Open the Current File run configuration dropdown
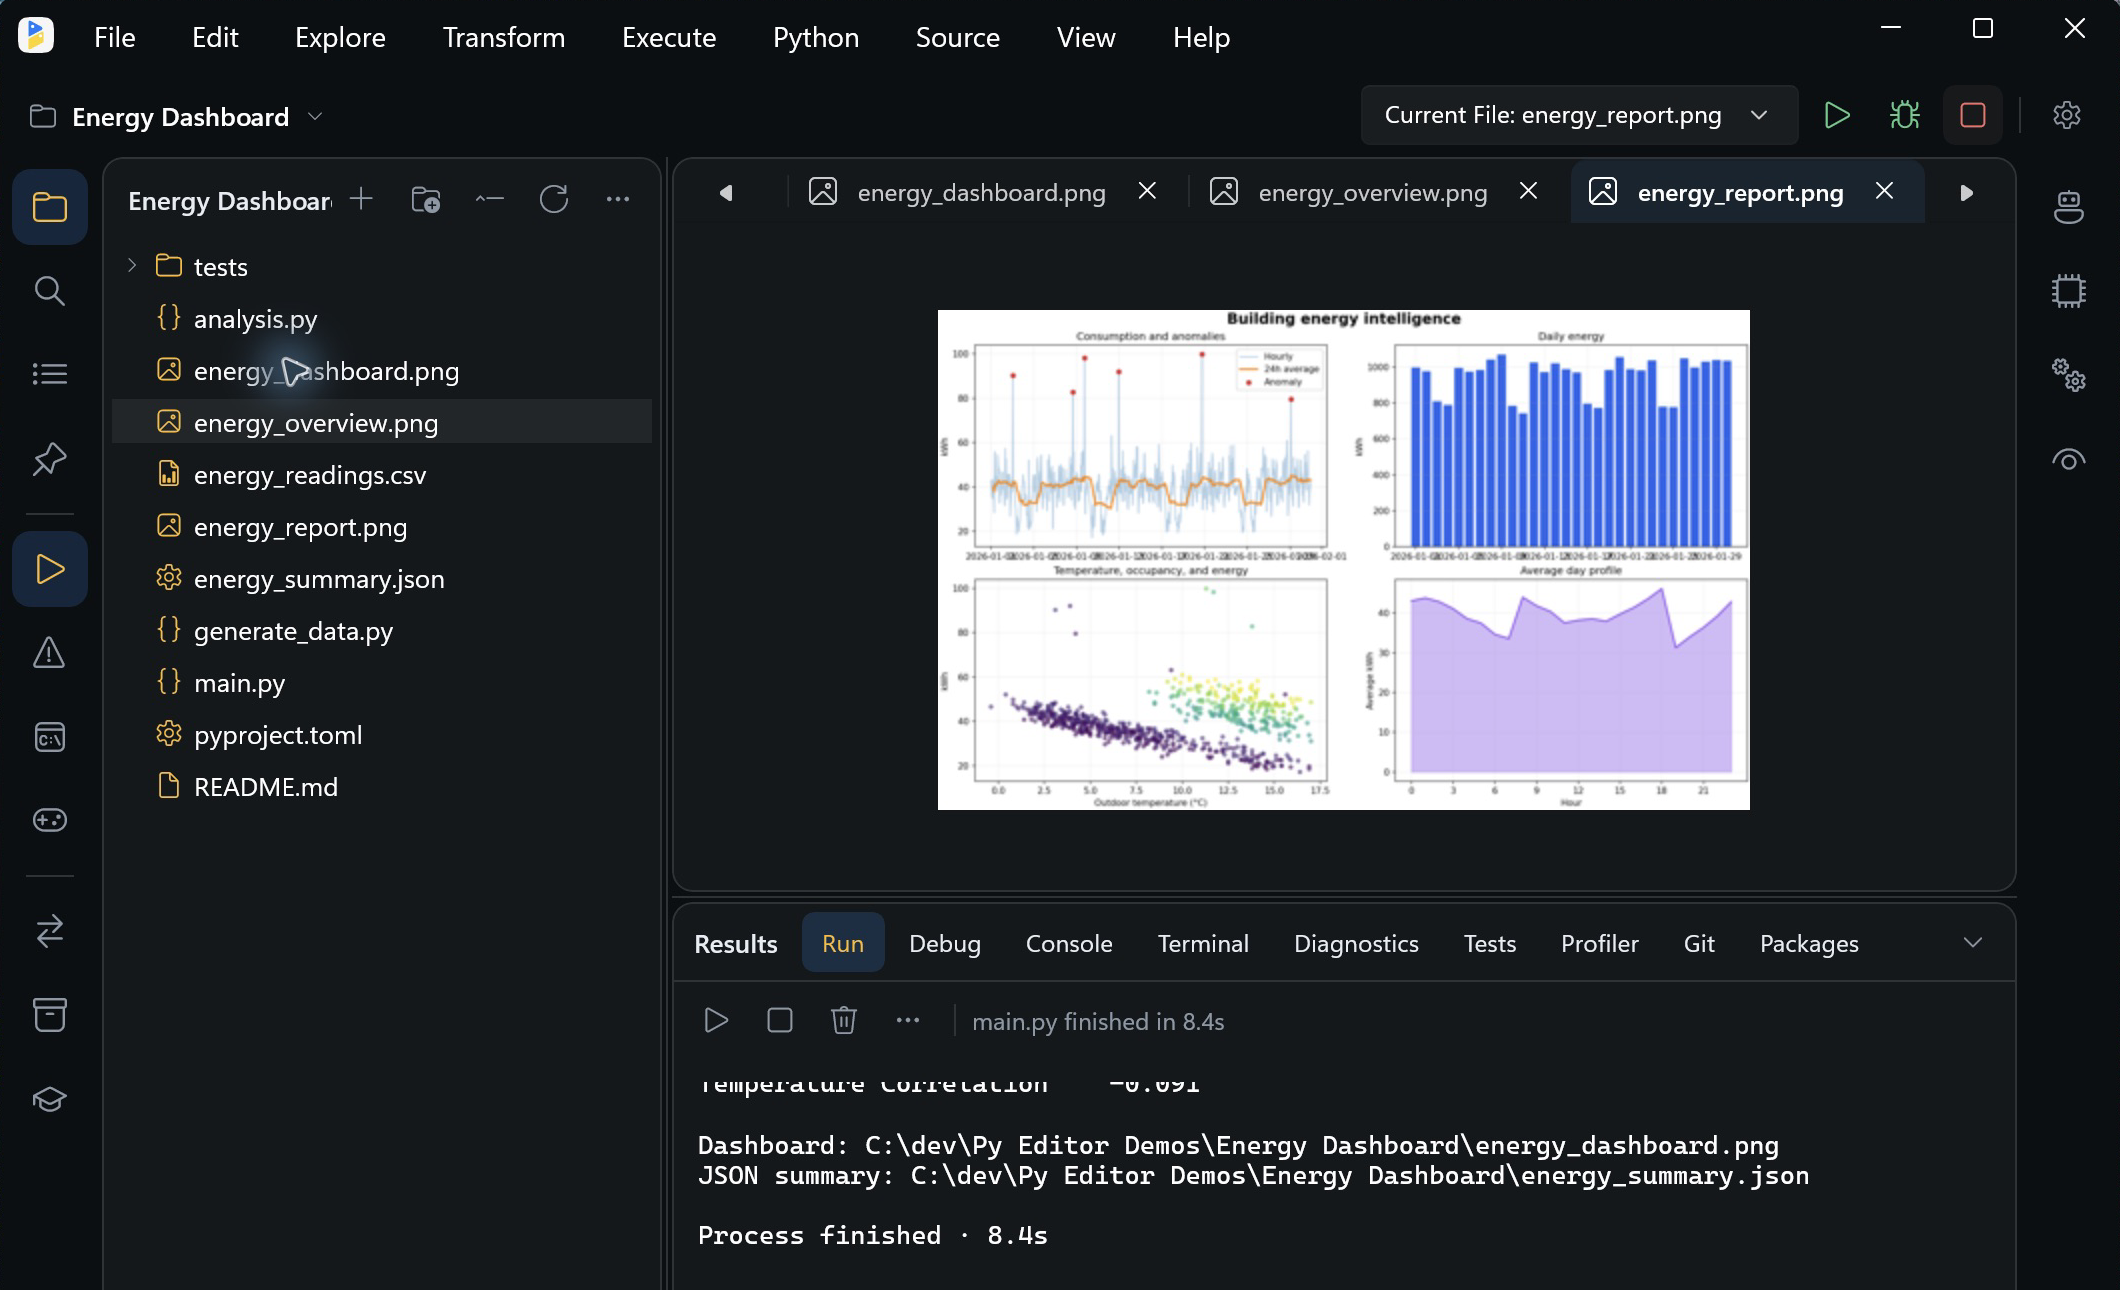The width and height of the screenshot is (2120, 1290). [x=1579, y=115]
